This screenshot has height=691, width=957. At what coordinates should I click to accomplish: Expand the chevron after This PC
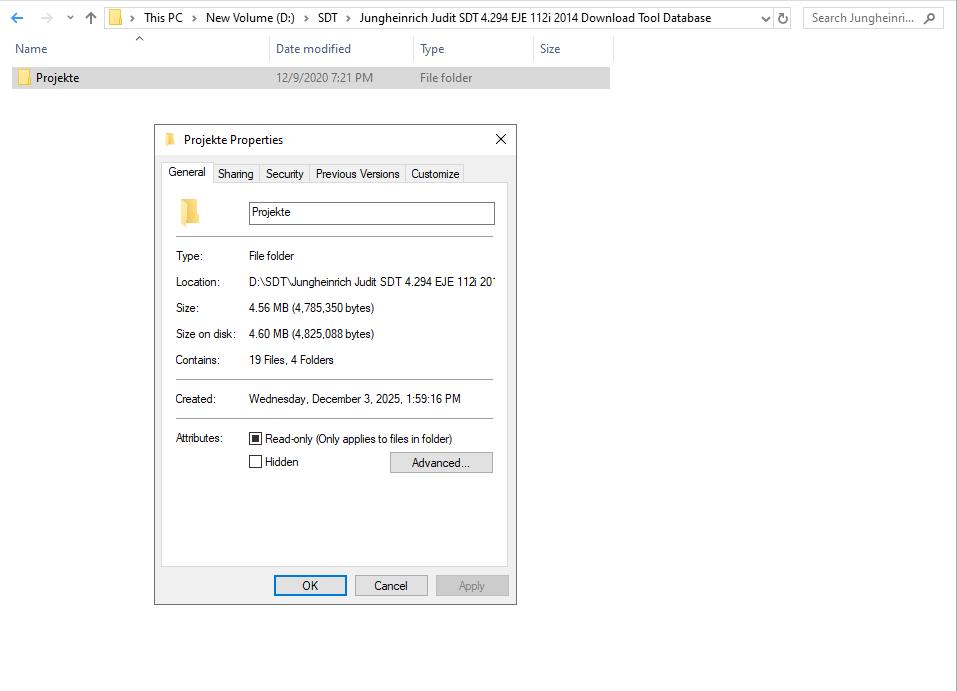[194, 18]
